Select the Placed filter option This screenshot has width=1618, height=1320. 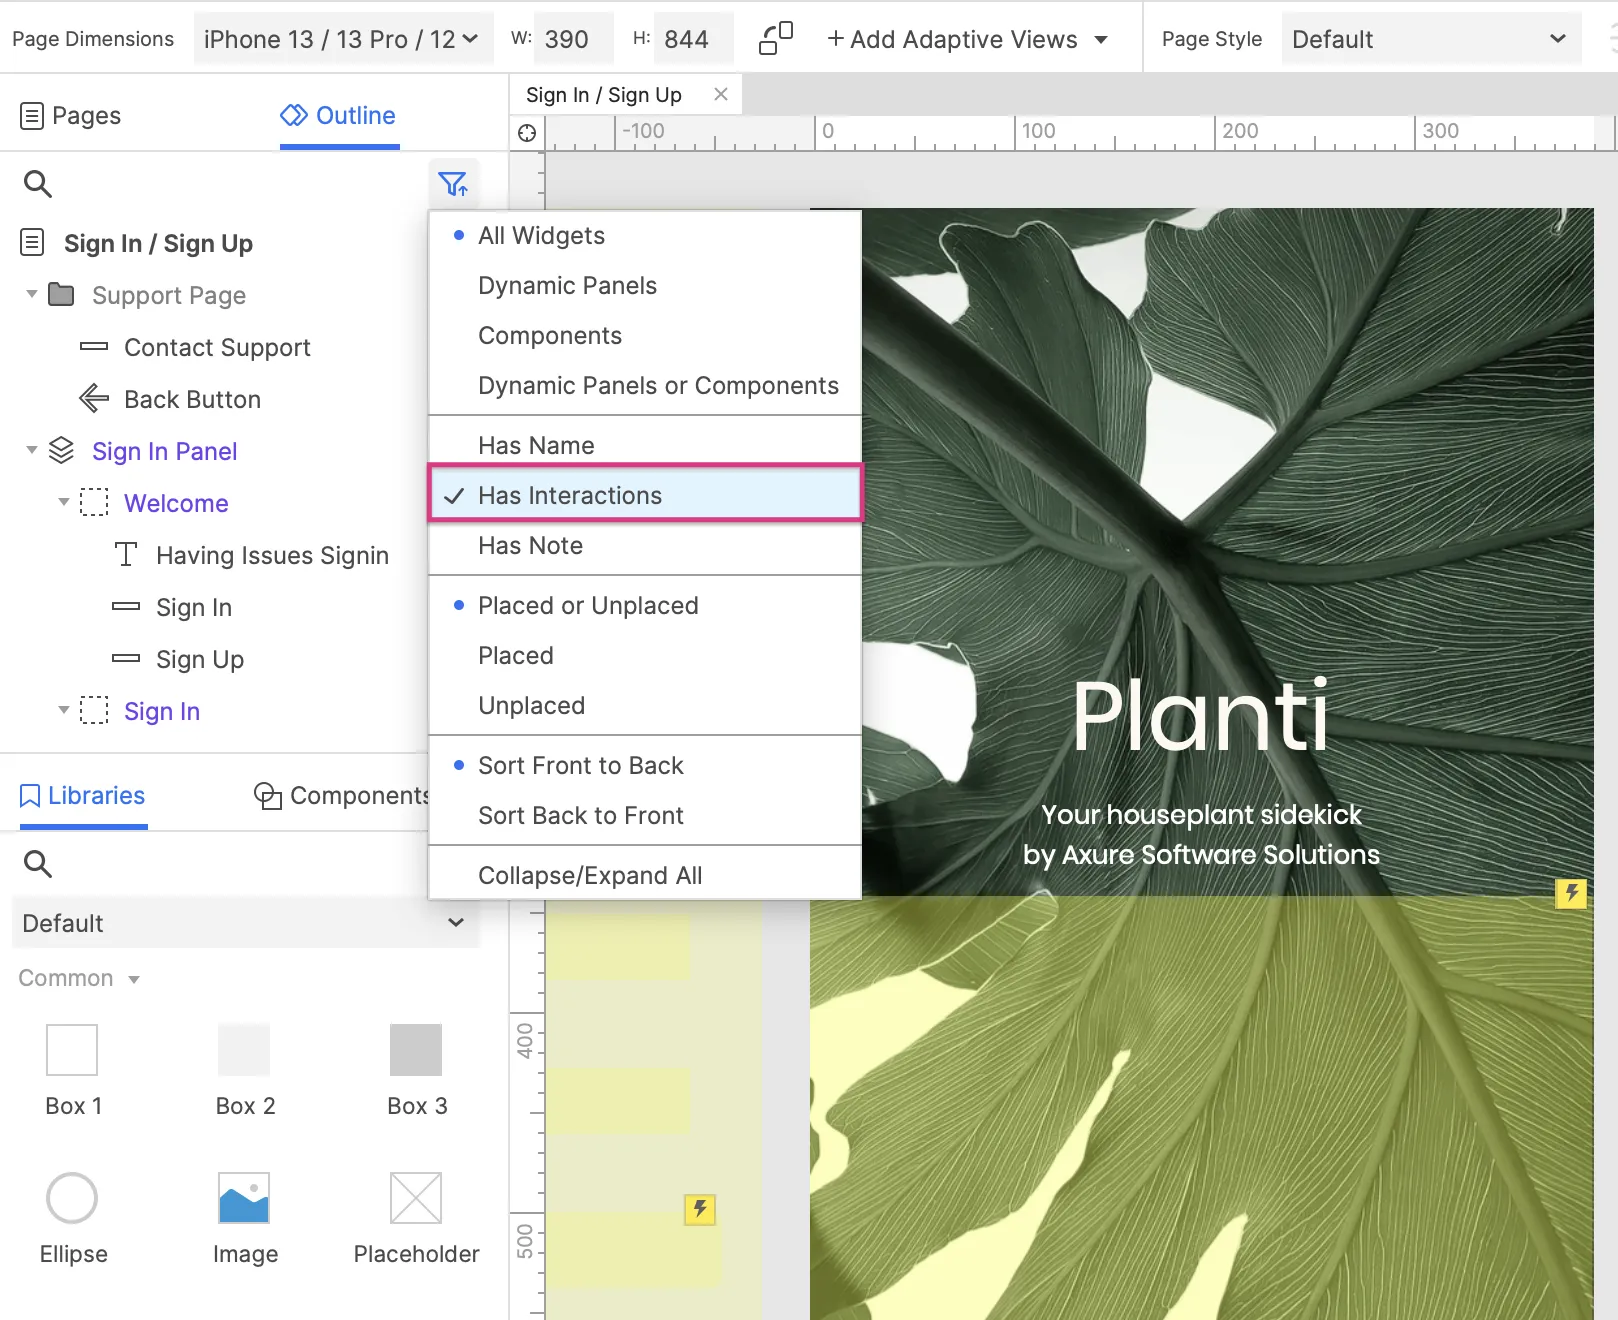pyautogui.click(x=516, y=656)
